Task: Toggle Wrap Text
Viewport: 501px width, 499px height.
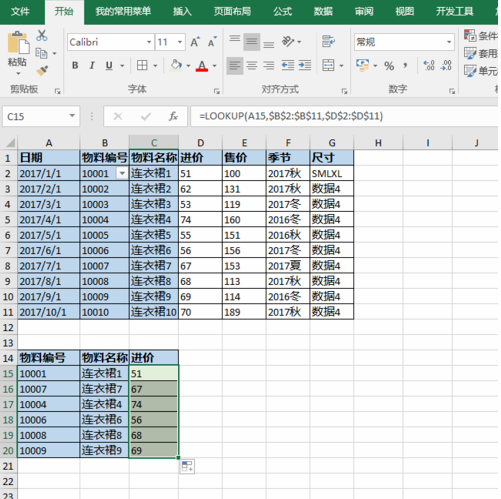Action: pos(328,41)
